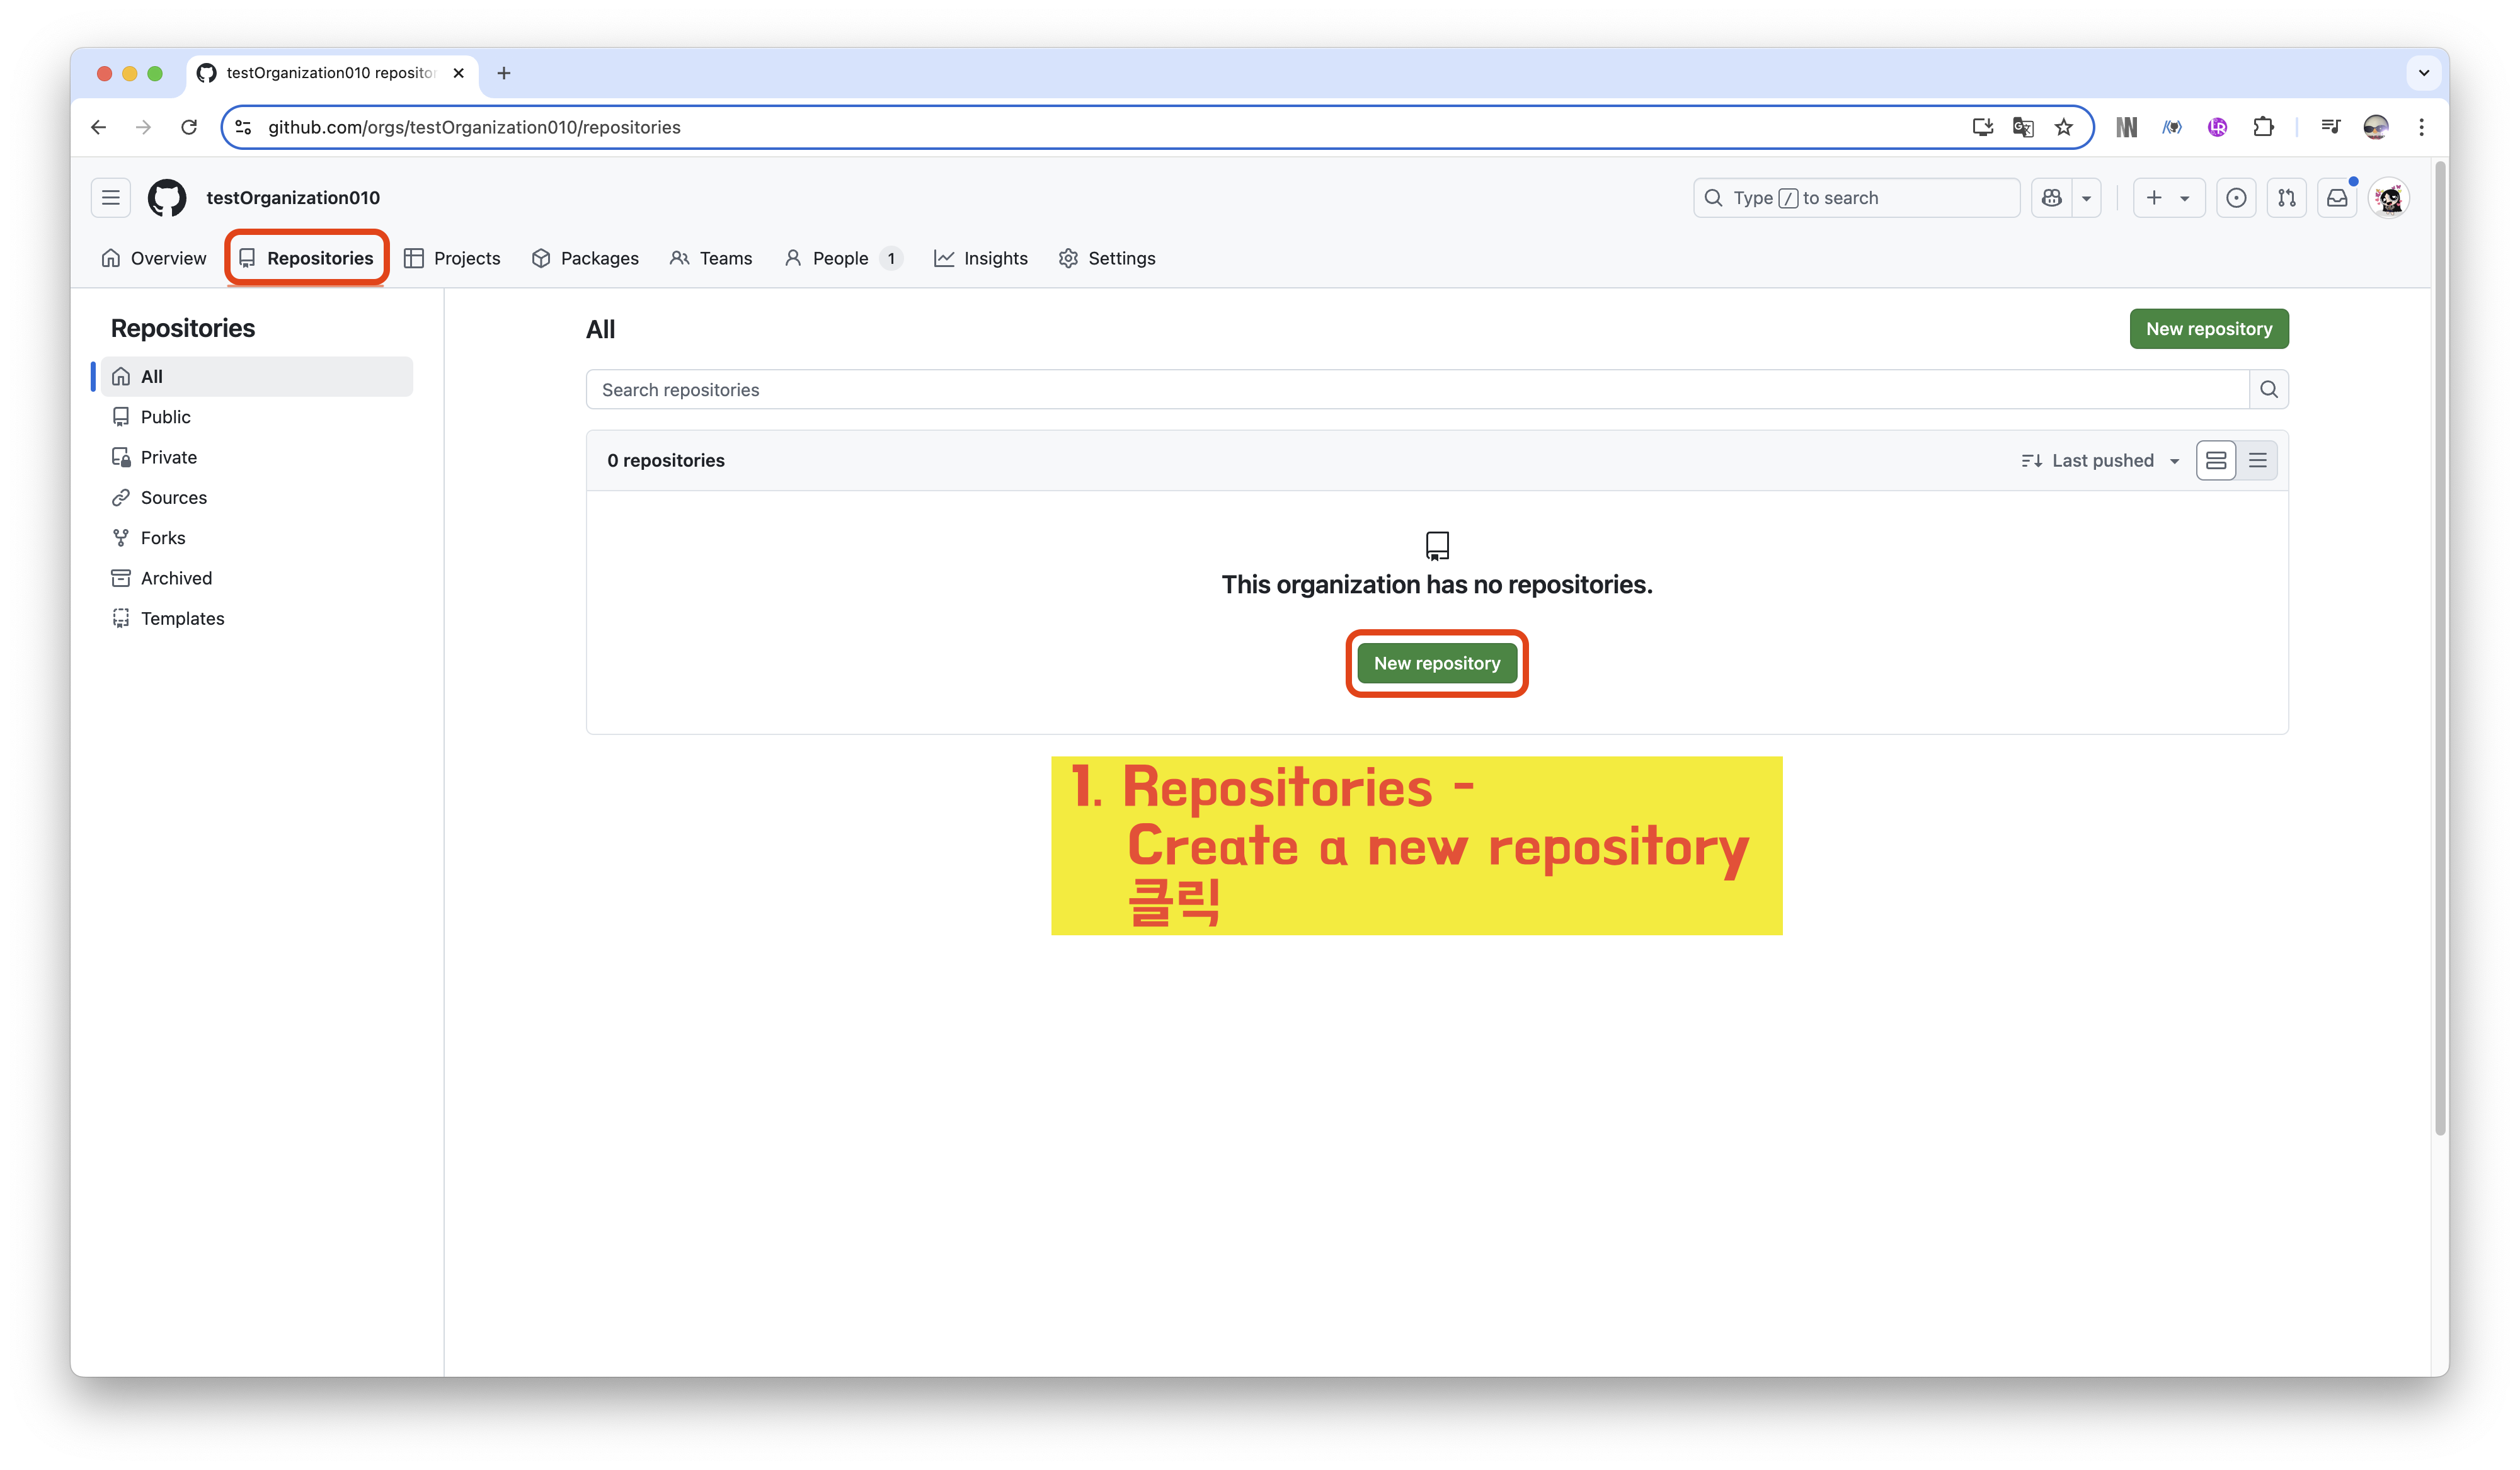Select the Templates sidebar item

click(x=182, y=618)
